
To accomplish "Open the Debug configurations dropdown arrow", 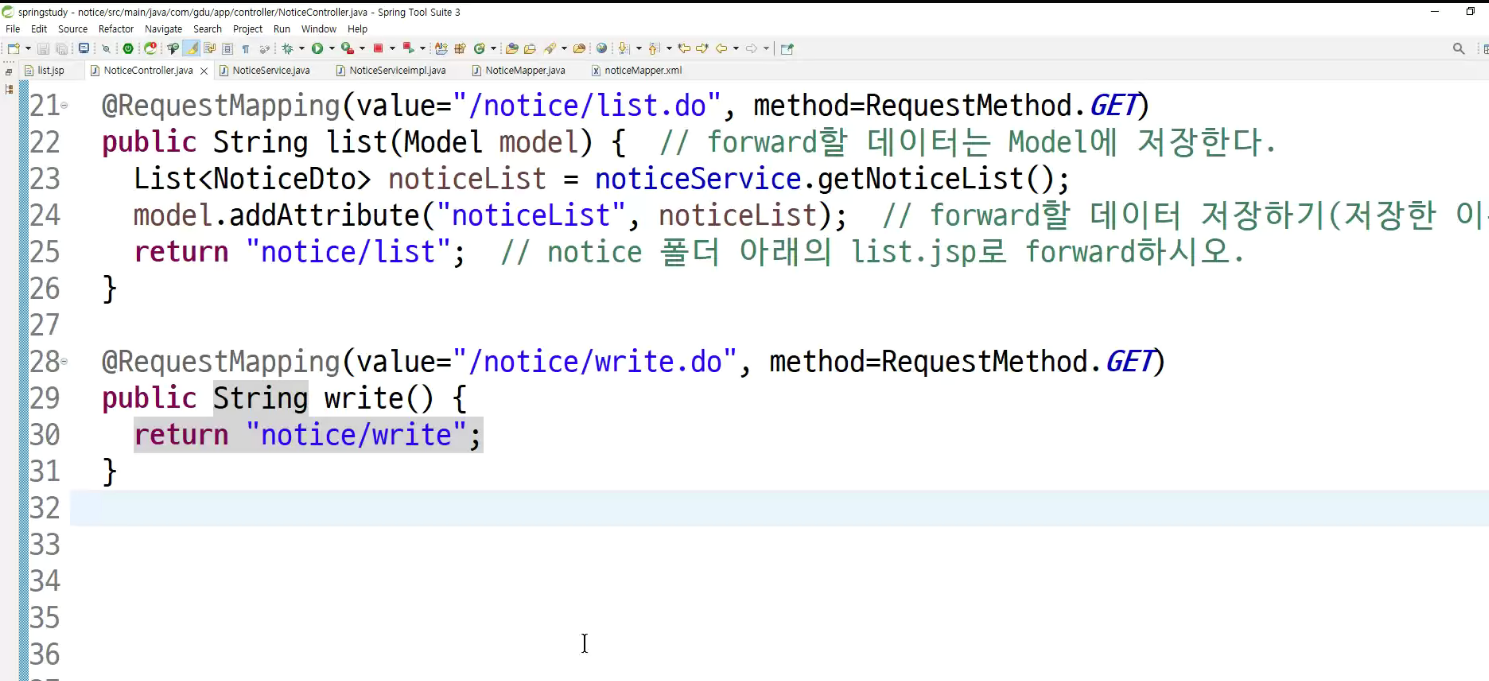I will 302,48.
